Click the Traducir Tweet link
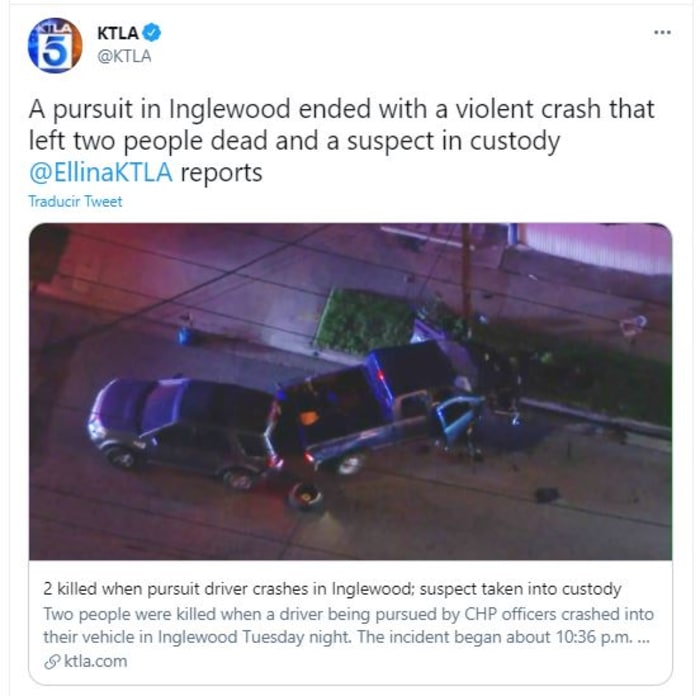Screen dimensions: 700x696 pyautogui.click(x=75, y=201)
